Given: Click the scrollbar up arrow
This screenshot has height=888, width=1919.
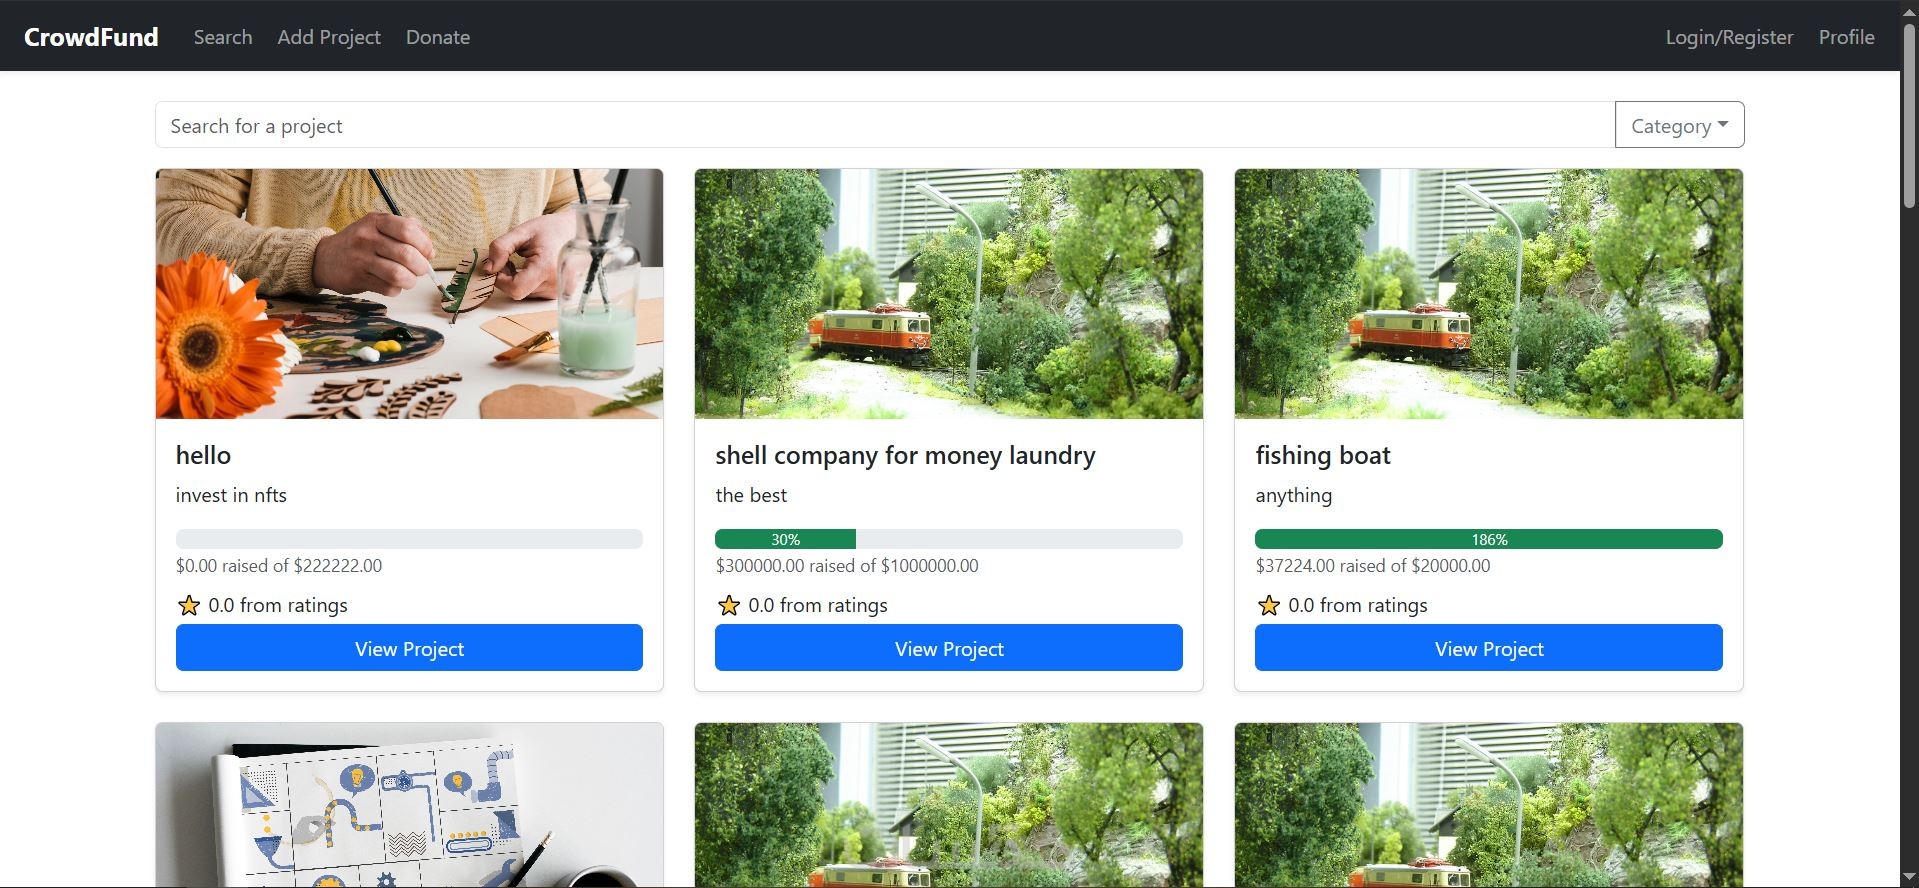Looking at the screenshot, I should click(x=1909, y=9).
